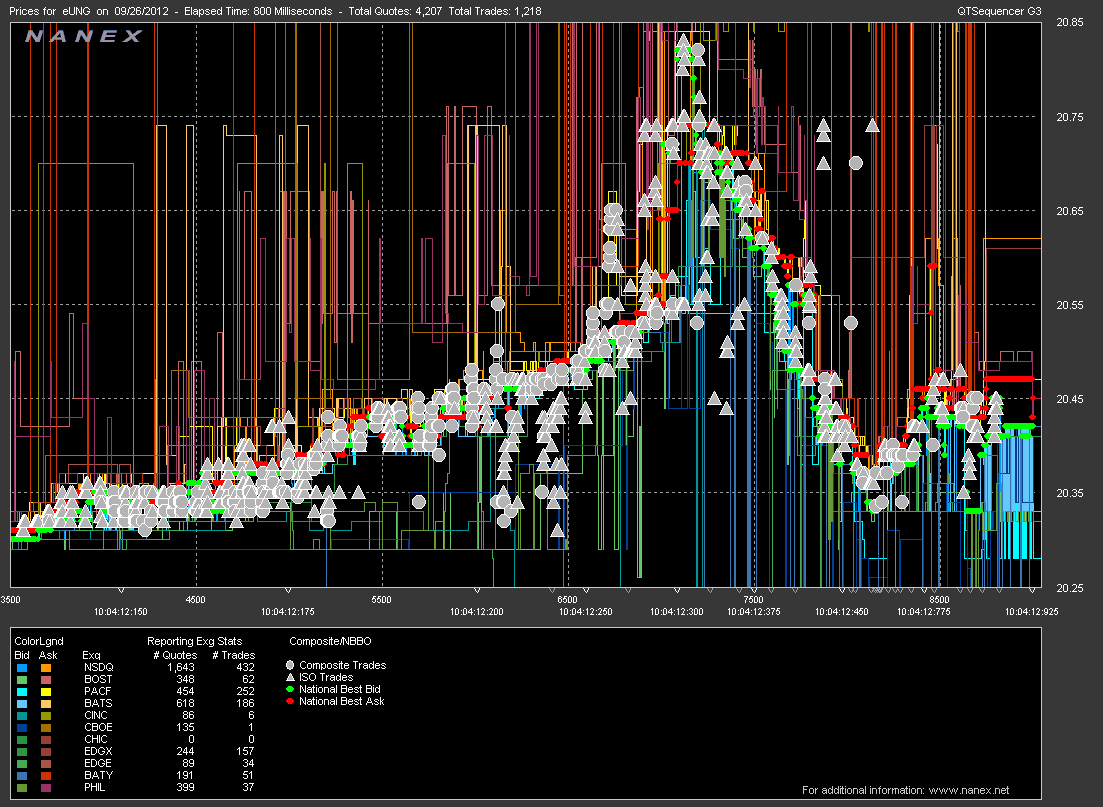1103x807 pixels.
Task: Choose the EDGX ask color swatch
Action: point(46,751)
